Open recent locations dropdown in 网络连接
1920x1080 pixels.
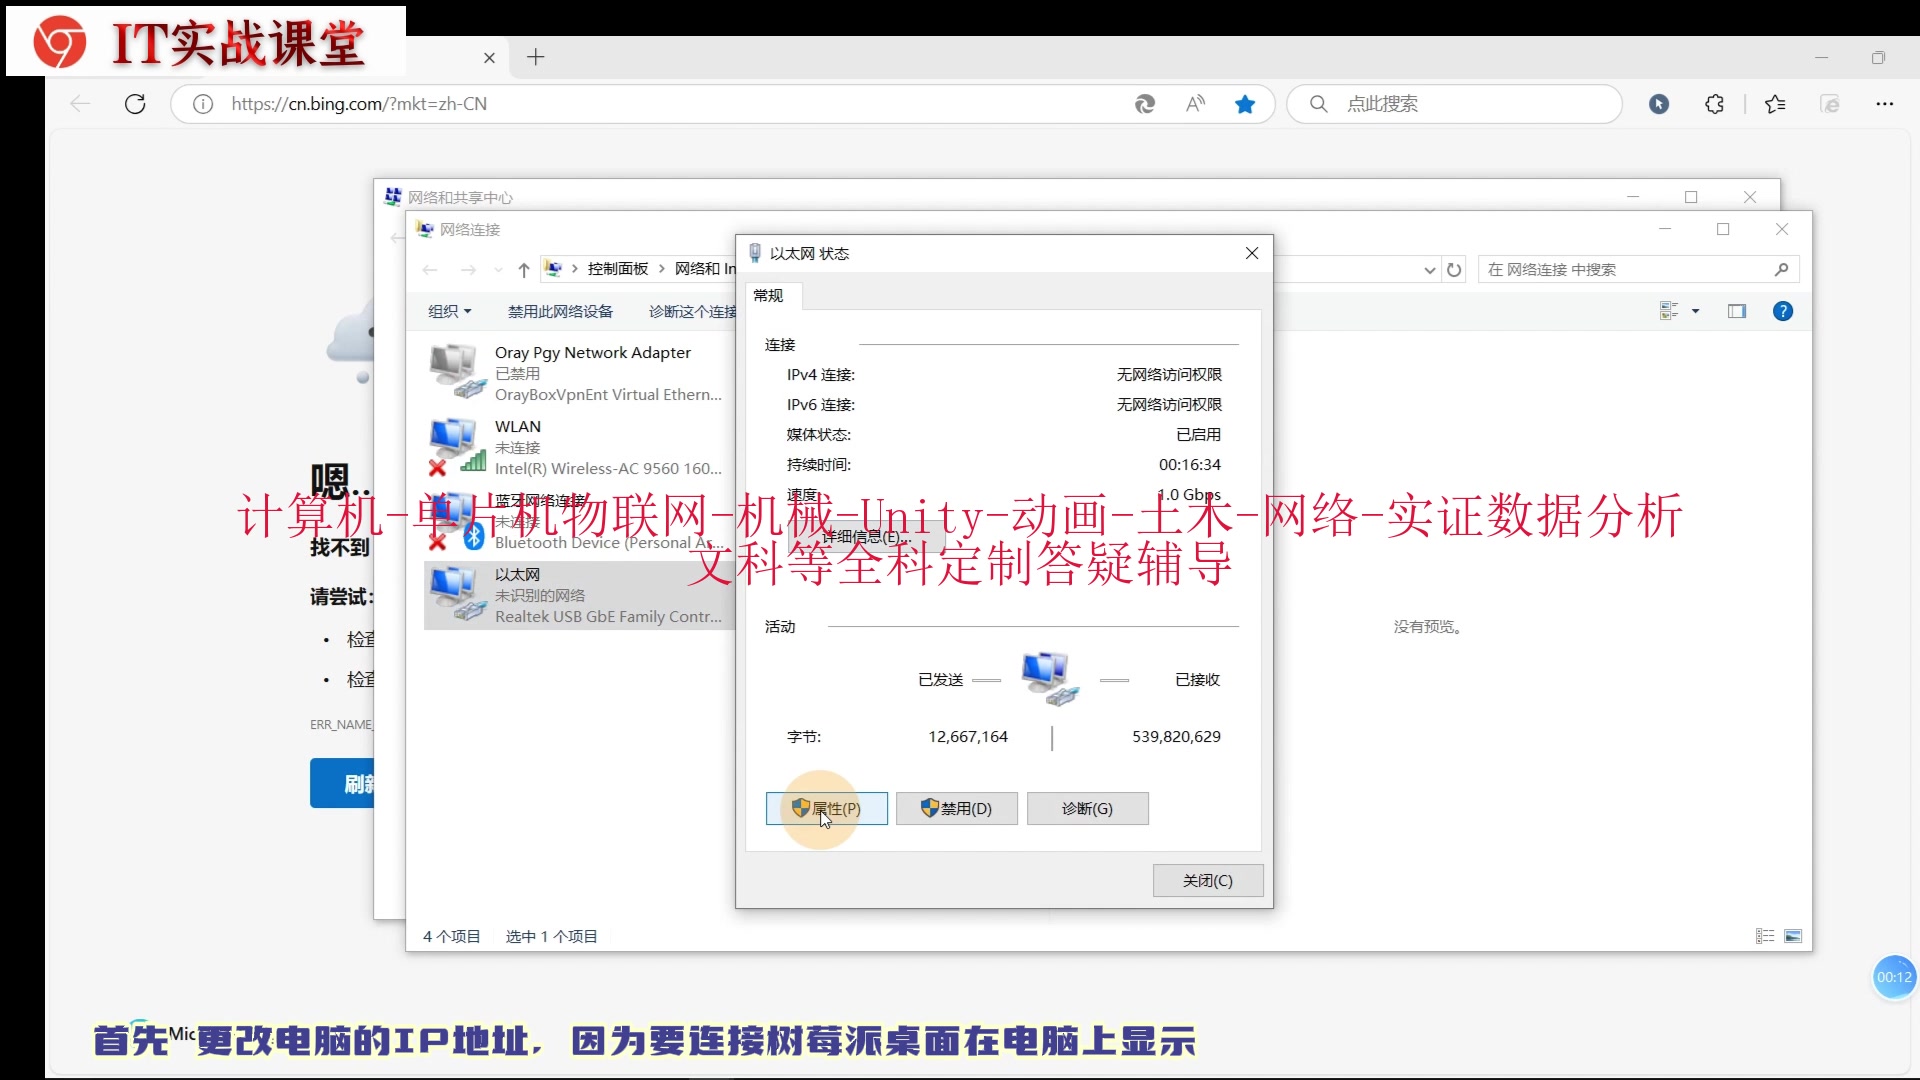[498, 270]
